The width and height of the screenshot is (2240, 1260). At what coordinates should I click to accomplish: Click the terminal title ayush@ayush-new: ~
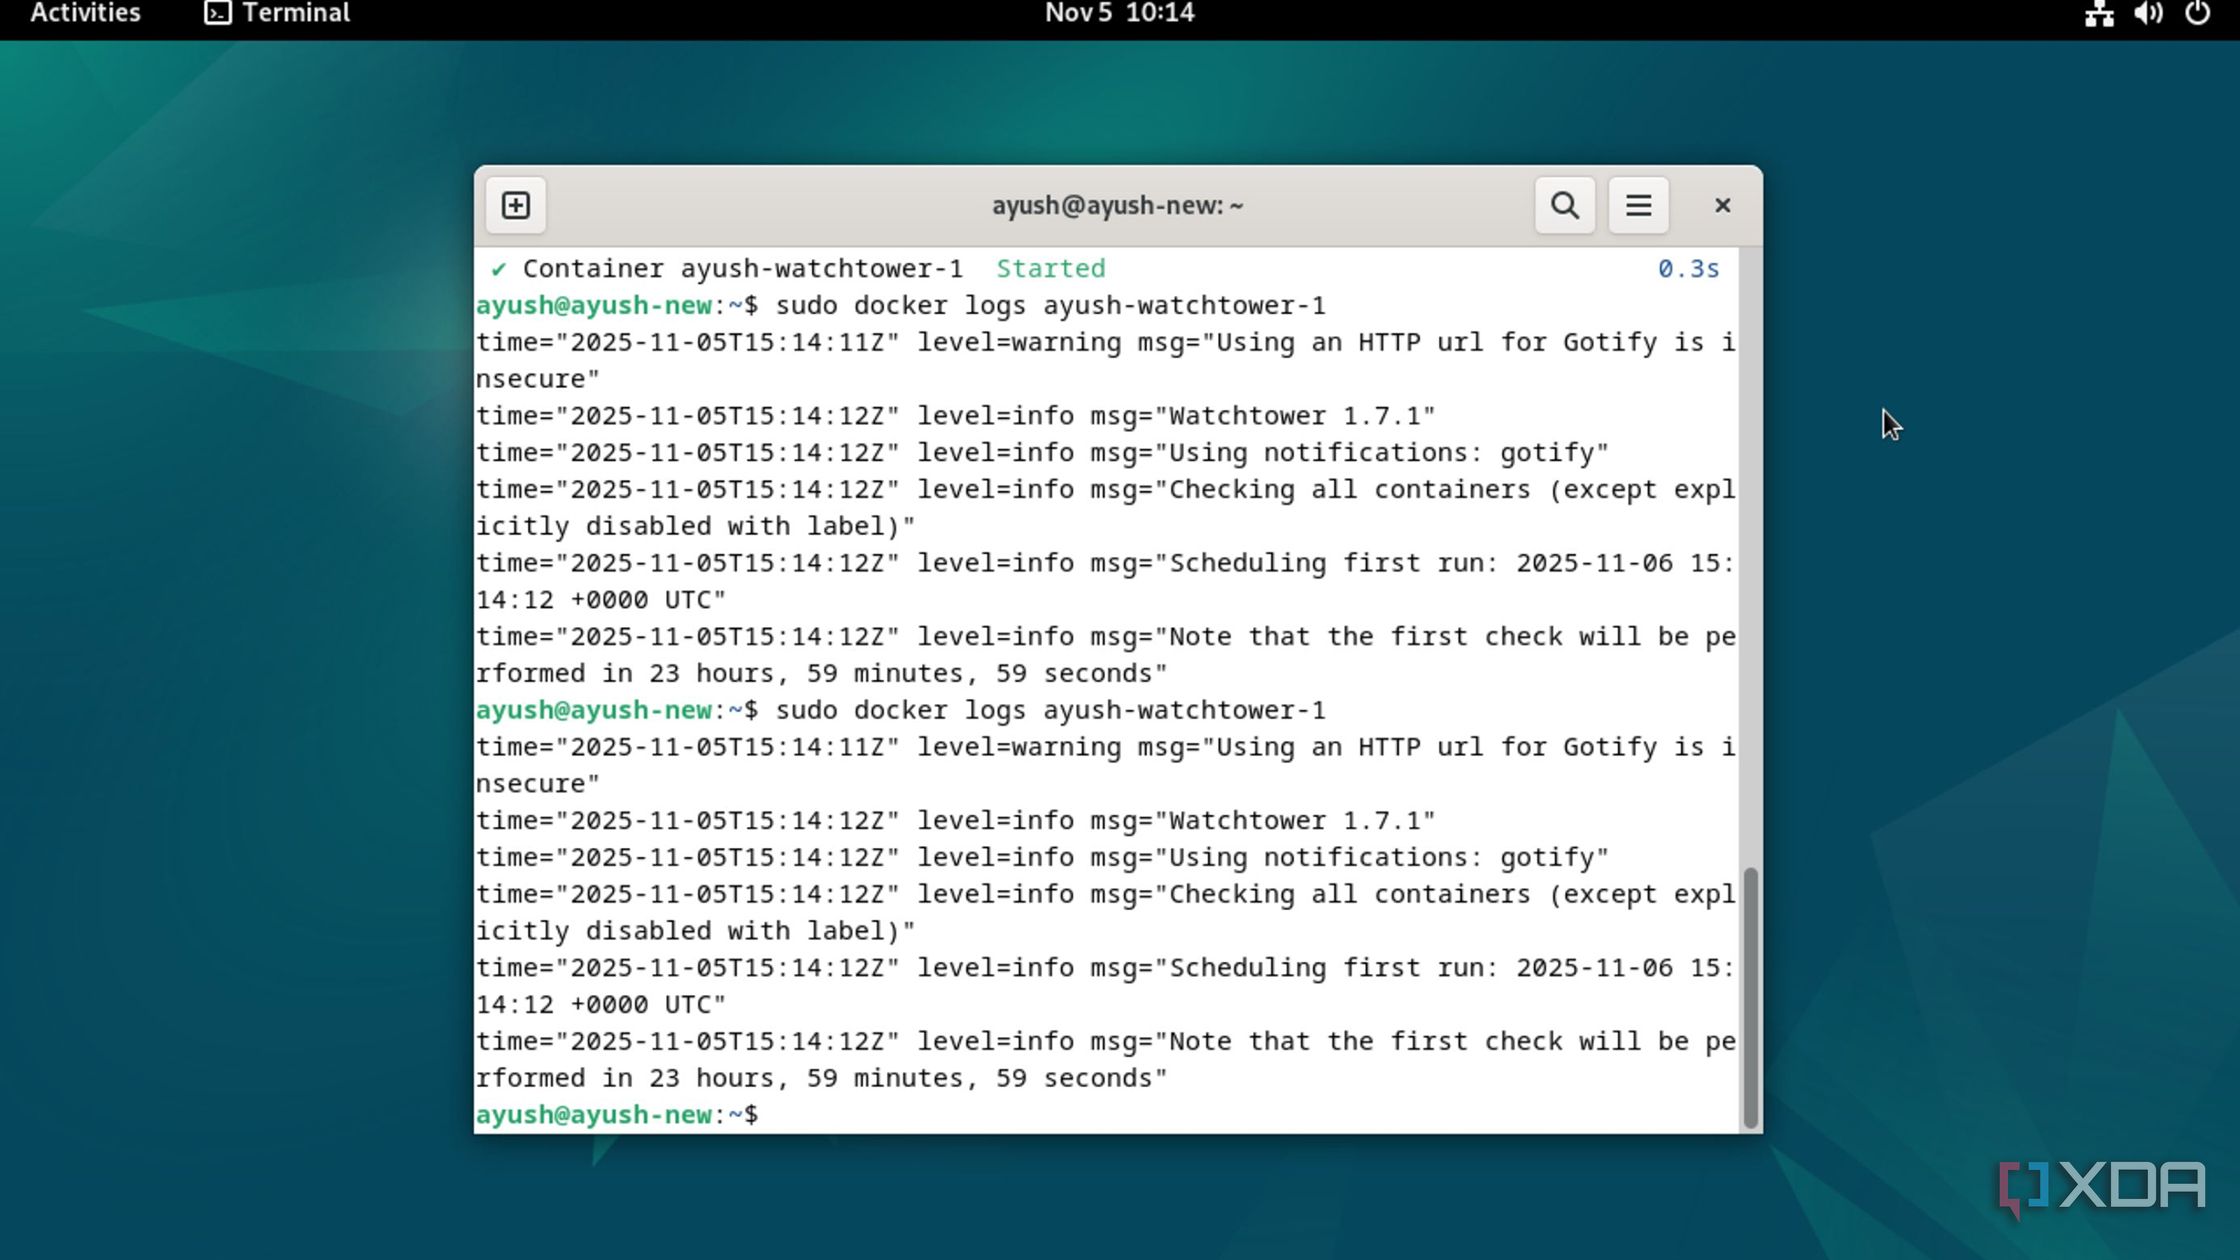(x=1117, y=205)
